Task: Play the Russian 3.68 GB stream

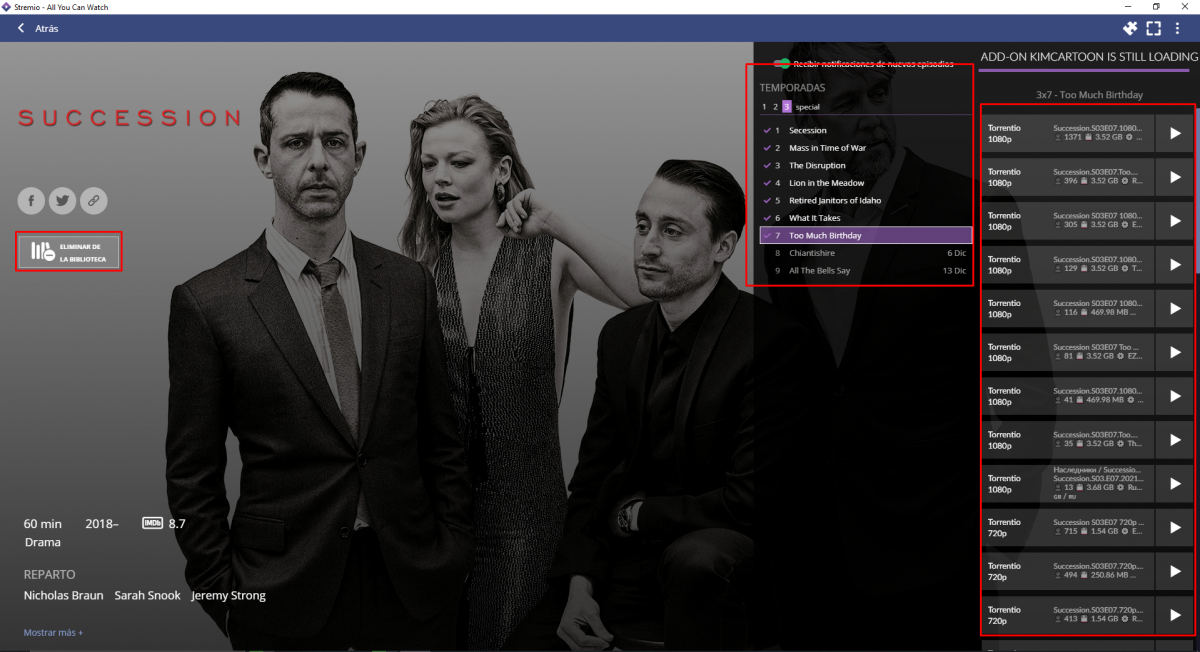Action: [x=1175, y=484]
